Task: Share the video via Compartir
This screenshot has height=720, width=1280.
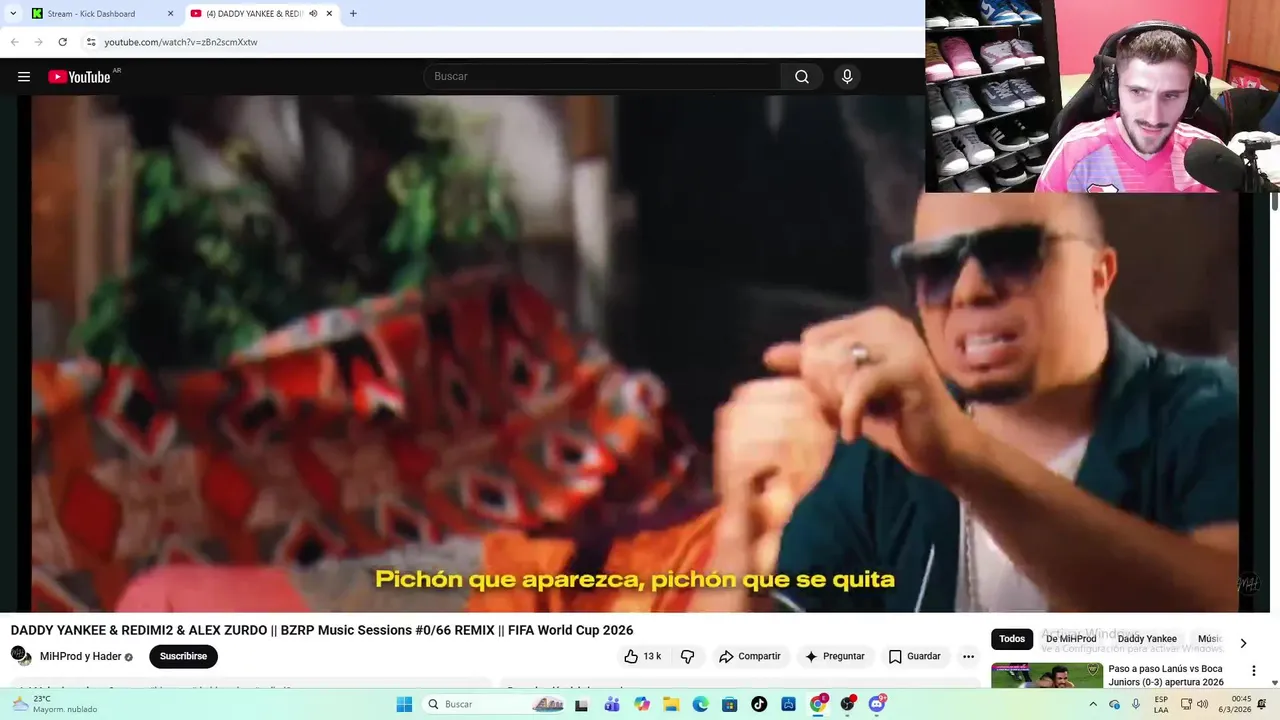Action: point(749,656)
